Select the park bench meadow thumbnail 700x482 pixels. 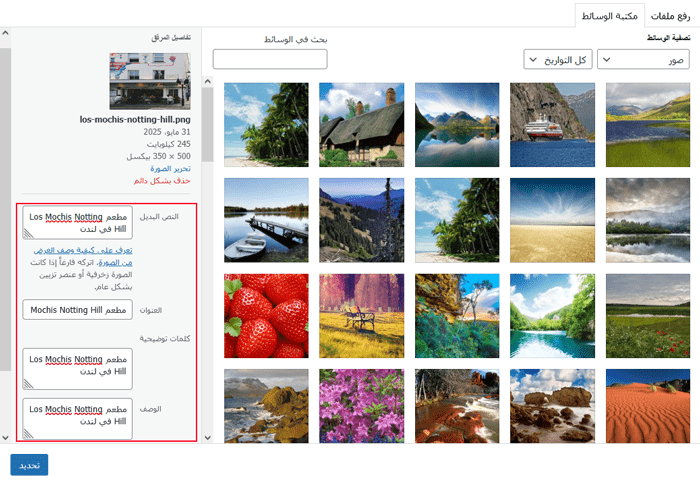coord(362,316)
